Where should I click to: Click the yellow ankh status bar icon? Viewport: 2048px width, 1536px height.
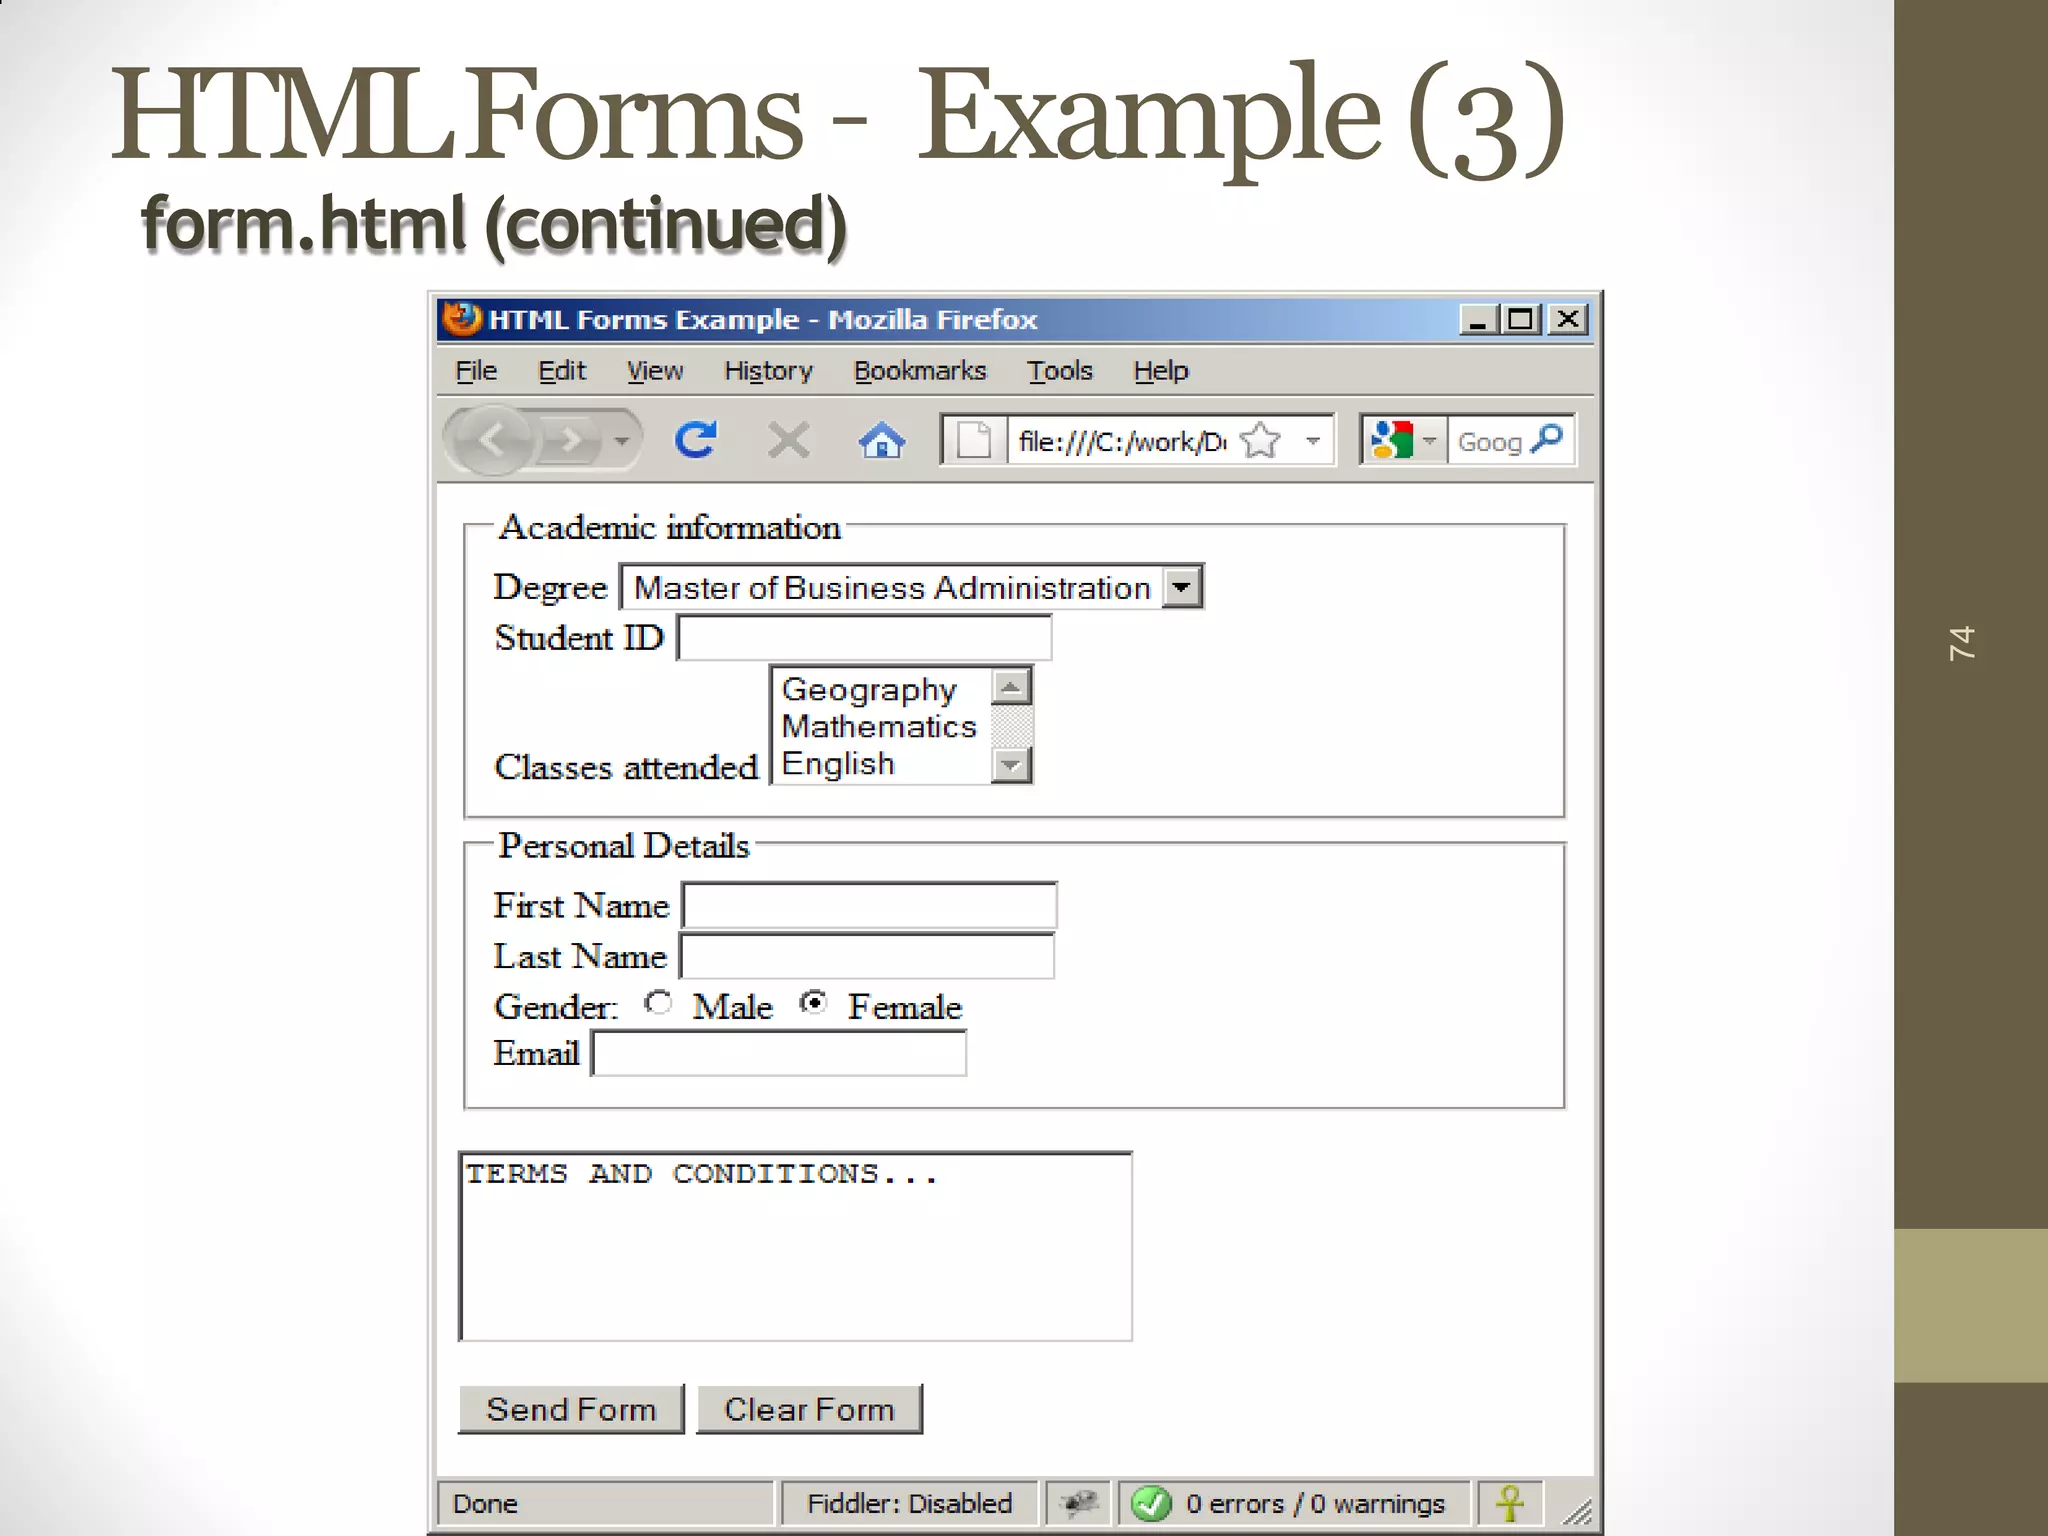tap(1510, 1503)
